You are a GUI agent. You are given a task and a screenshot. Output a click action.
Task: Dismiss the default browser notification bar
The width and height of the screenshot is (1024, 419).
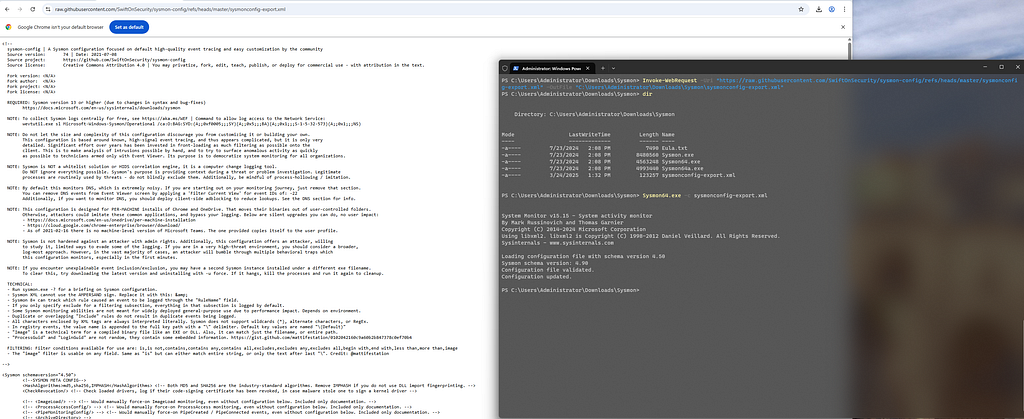coord(842,27)
